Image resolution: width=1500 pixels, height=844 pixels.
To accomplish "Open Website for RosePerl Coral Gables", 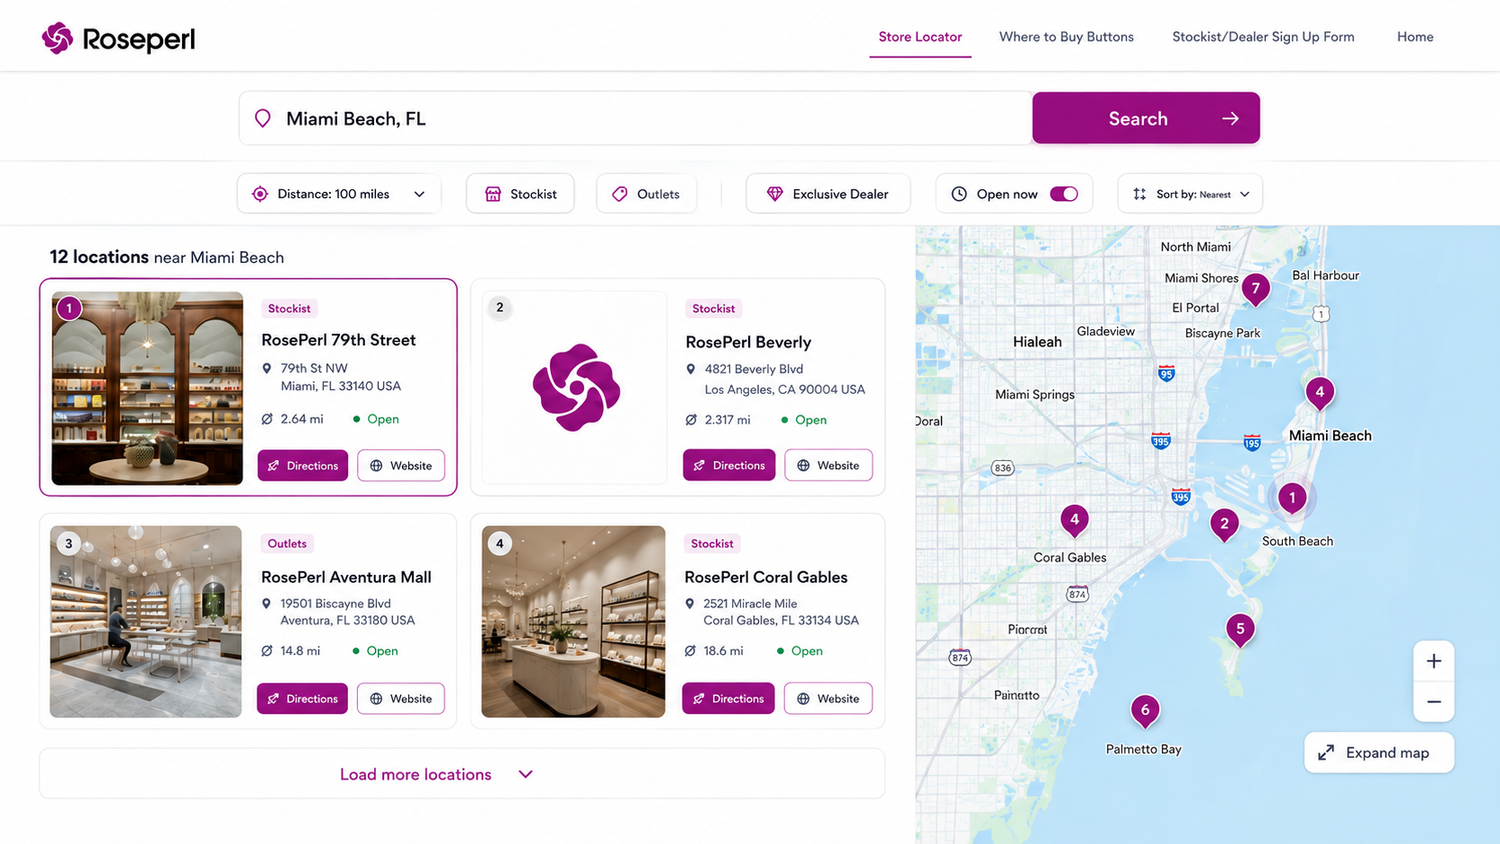I will [x=828, y=698].
